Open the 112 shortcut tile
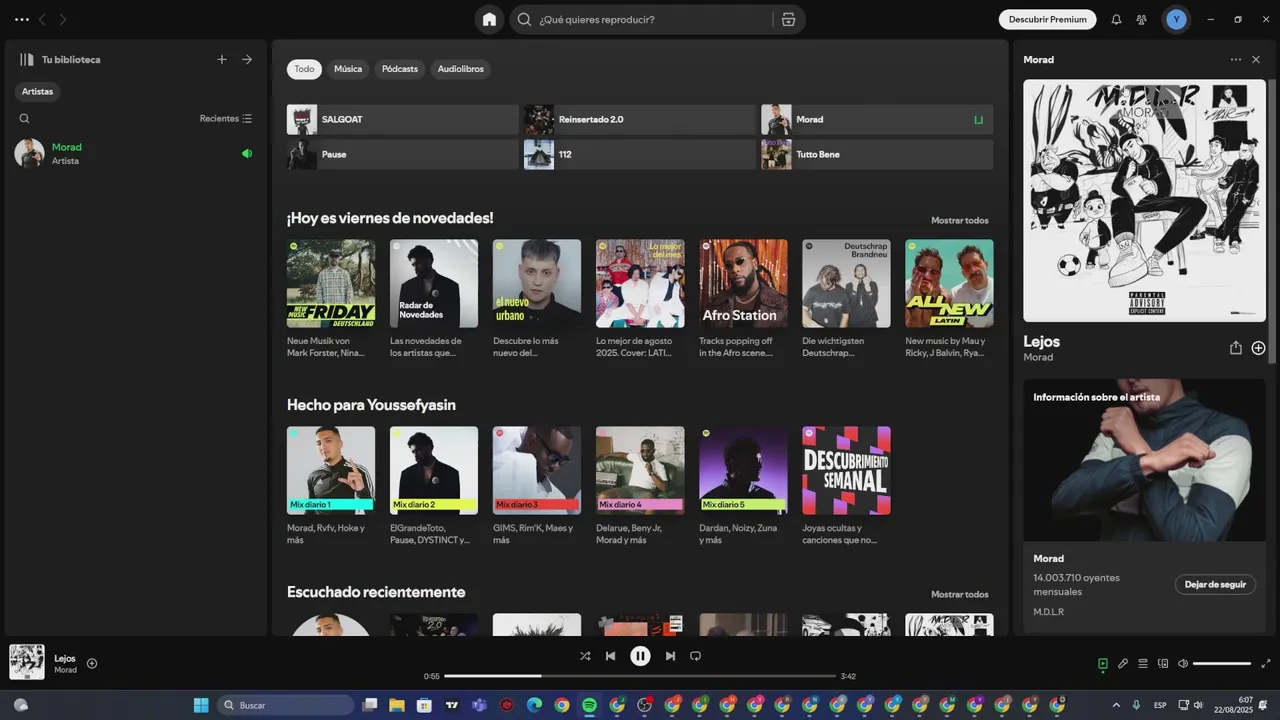The width and height of the screenshot is (1280, 720). [639, 154]
